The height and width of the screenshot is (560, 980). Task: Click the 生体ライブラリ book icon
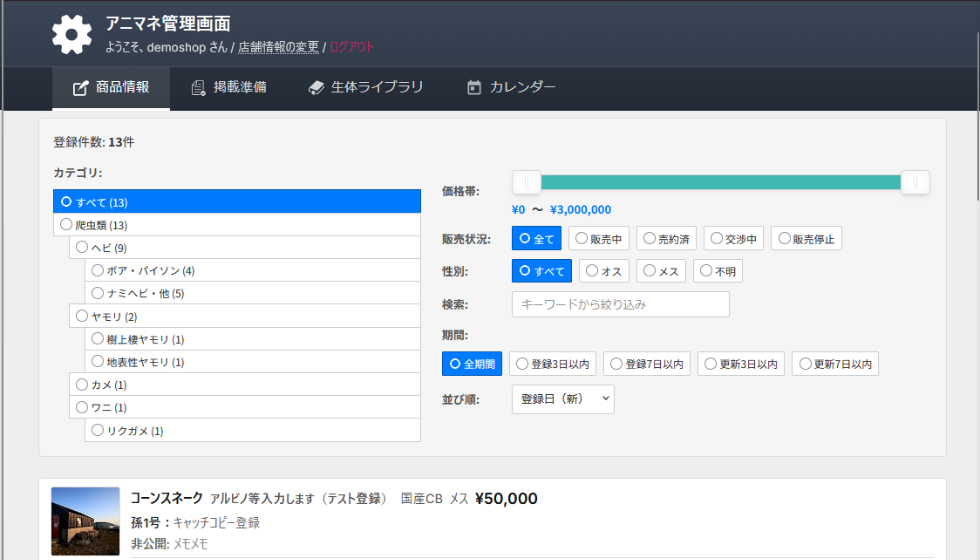tap(316, 88)
